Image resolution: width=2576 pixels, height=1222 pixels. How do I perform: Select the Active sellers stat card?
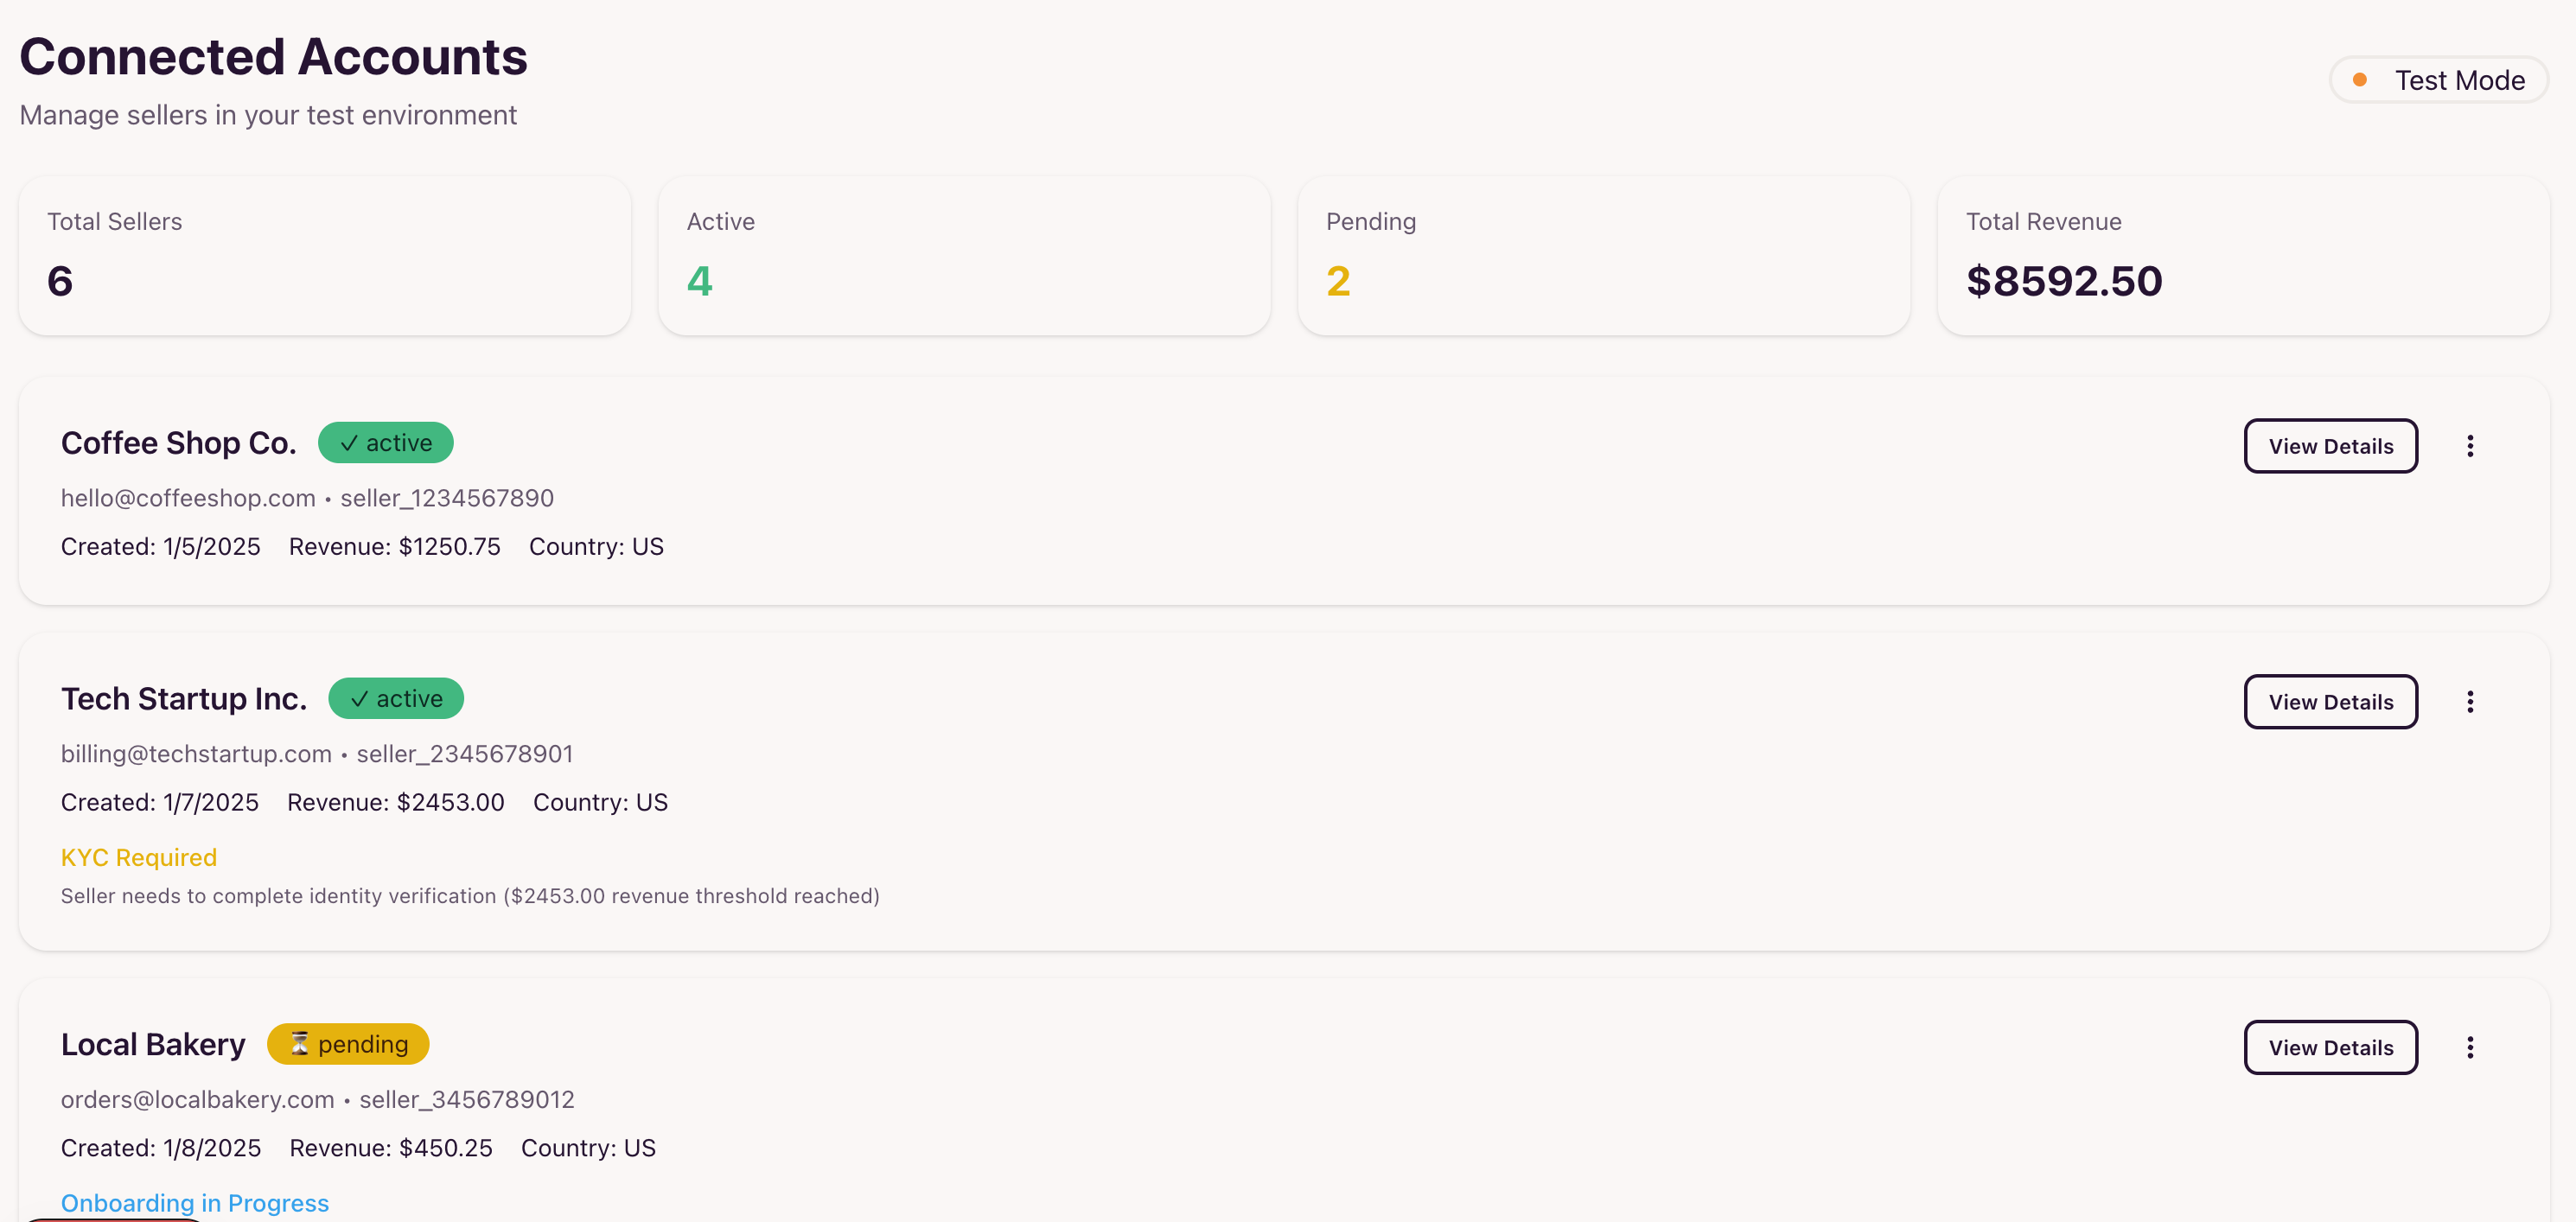(964, 256)
